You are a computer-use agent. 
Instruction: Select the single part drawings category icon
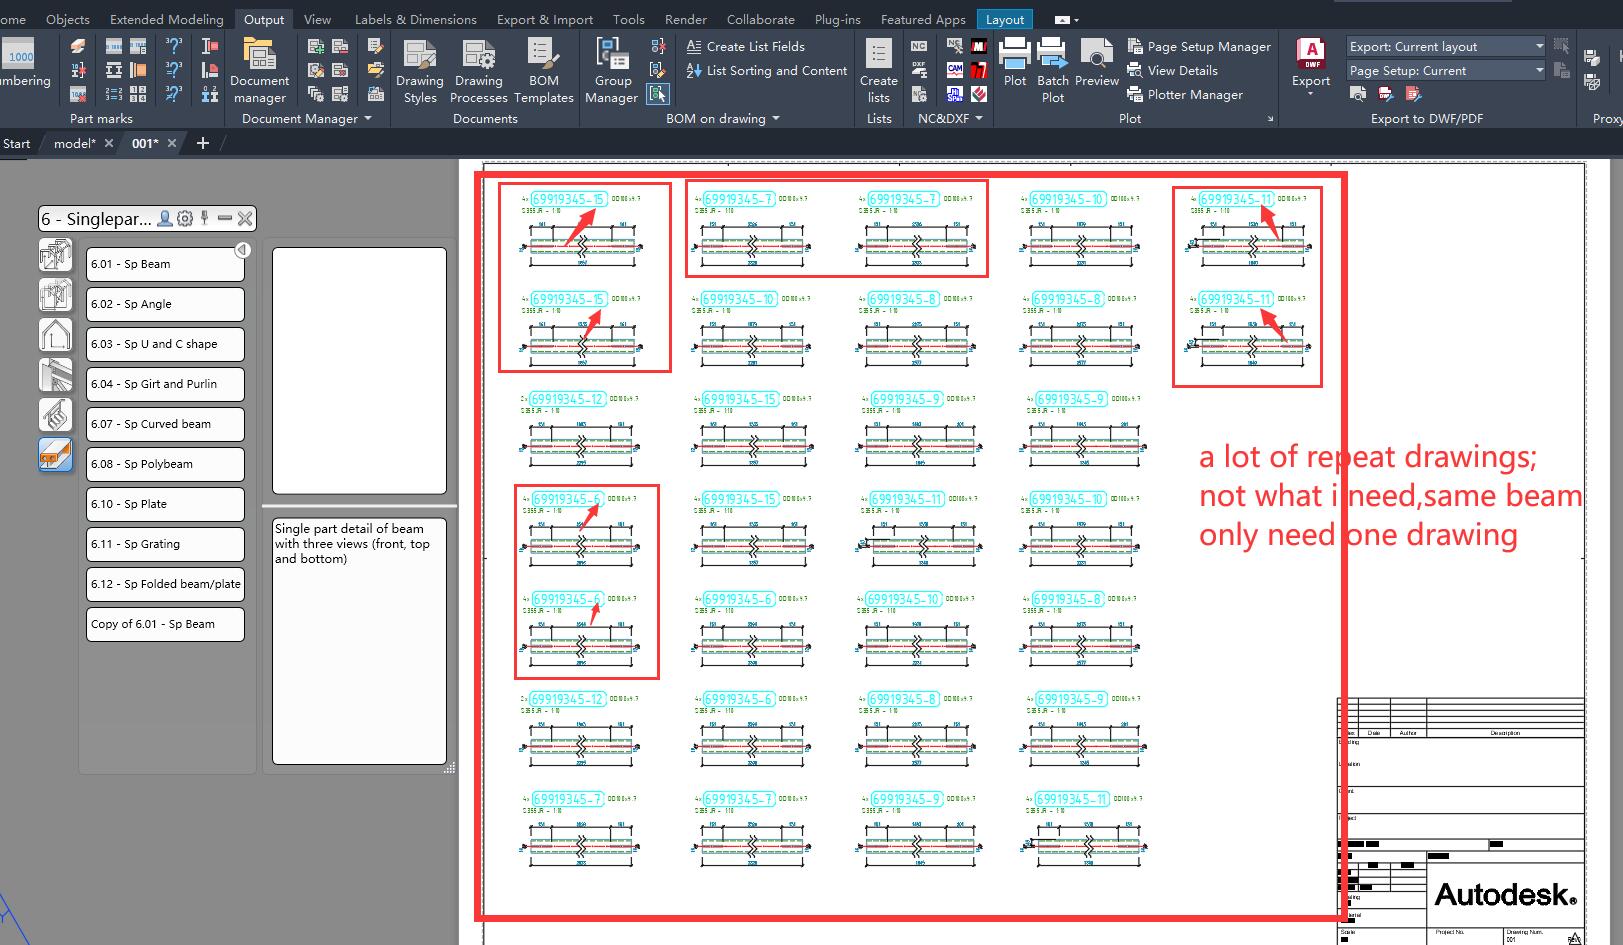[x=55, y=454]
